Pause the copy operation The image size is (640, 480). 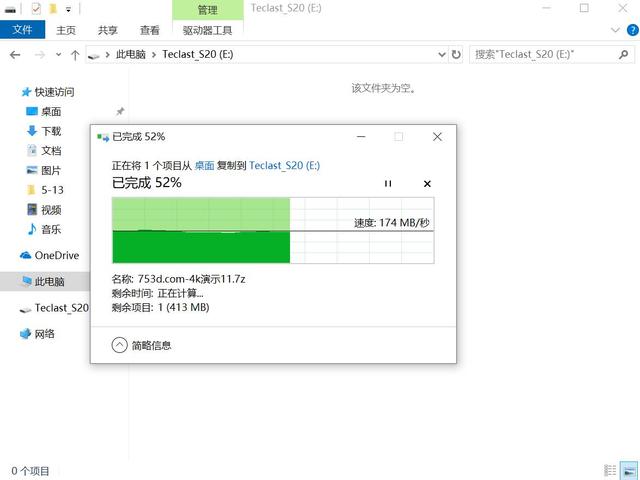point(388,184)
